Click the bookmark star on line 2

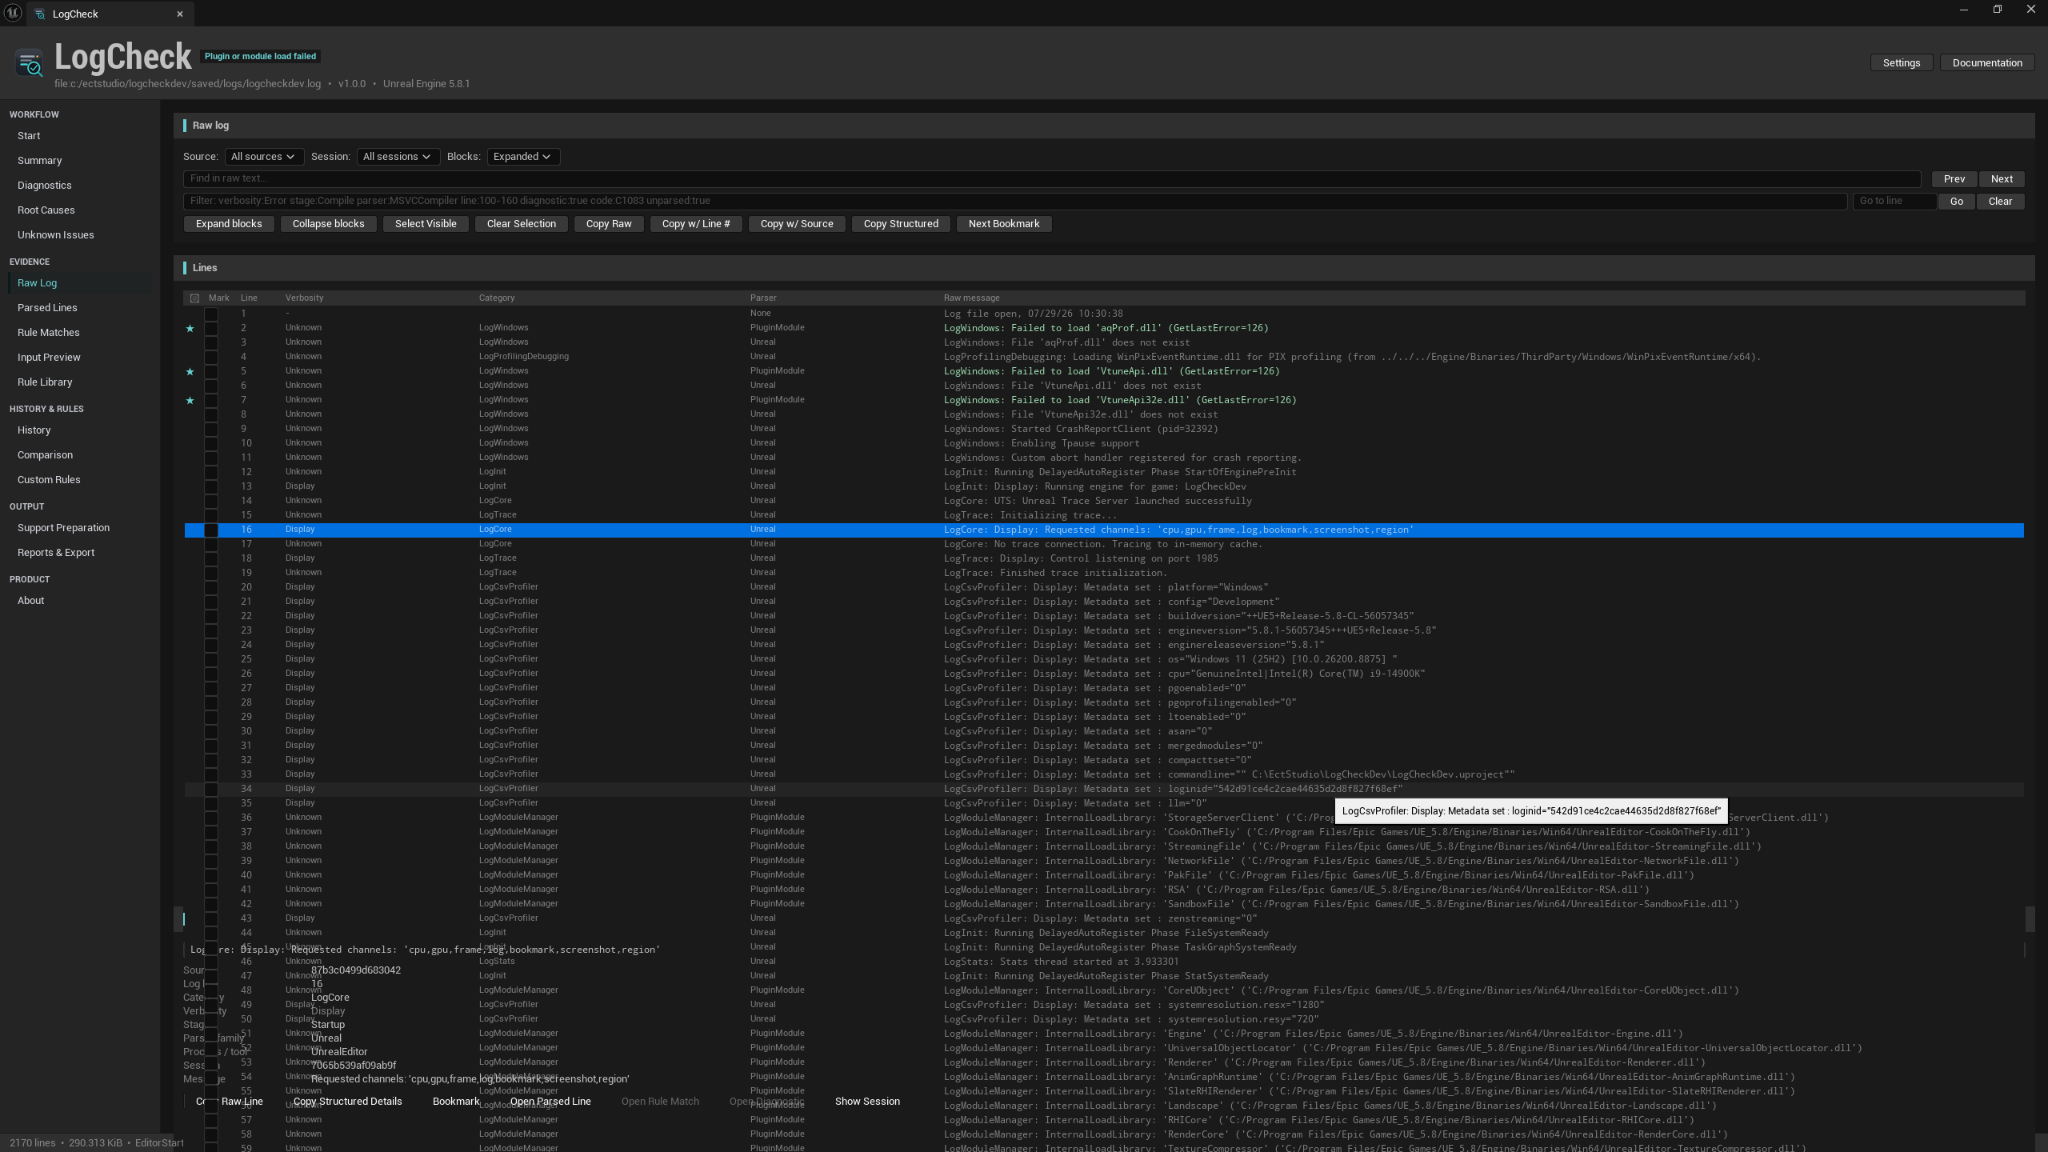click(x=190, y=328)
